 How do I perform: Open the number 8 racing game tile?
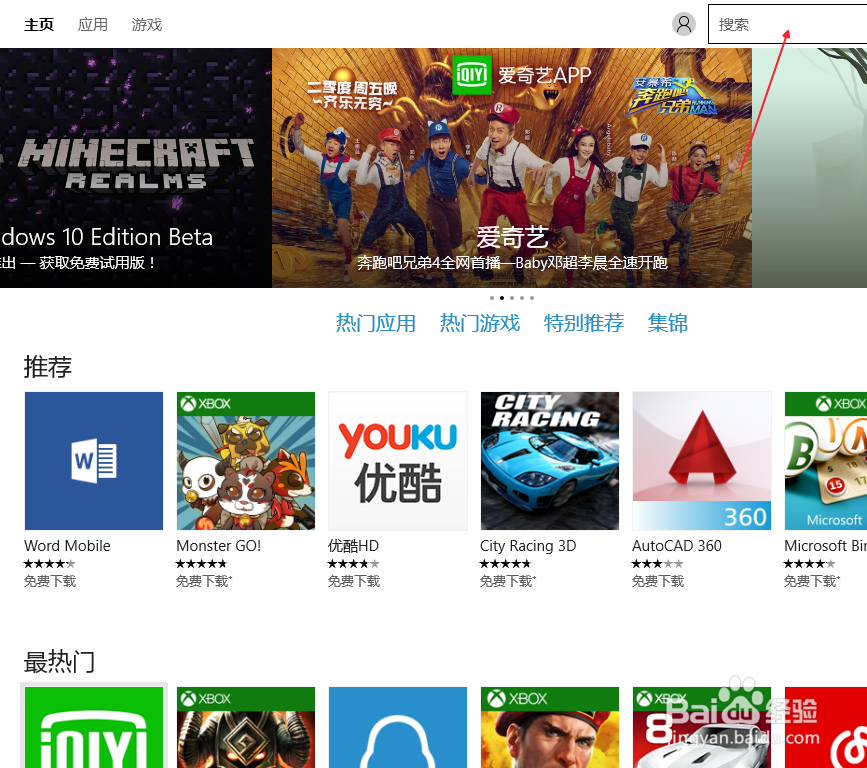point(702,727)
